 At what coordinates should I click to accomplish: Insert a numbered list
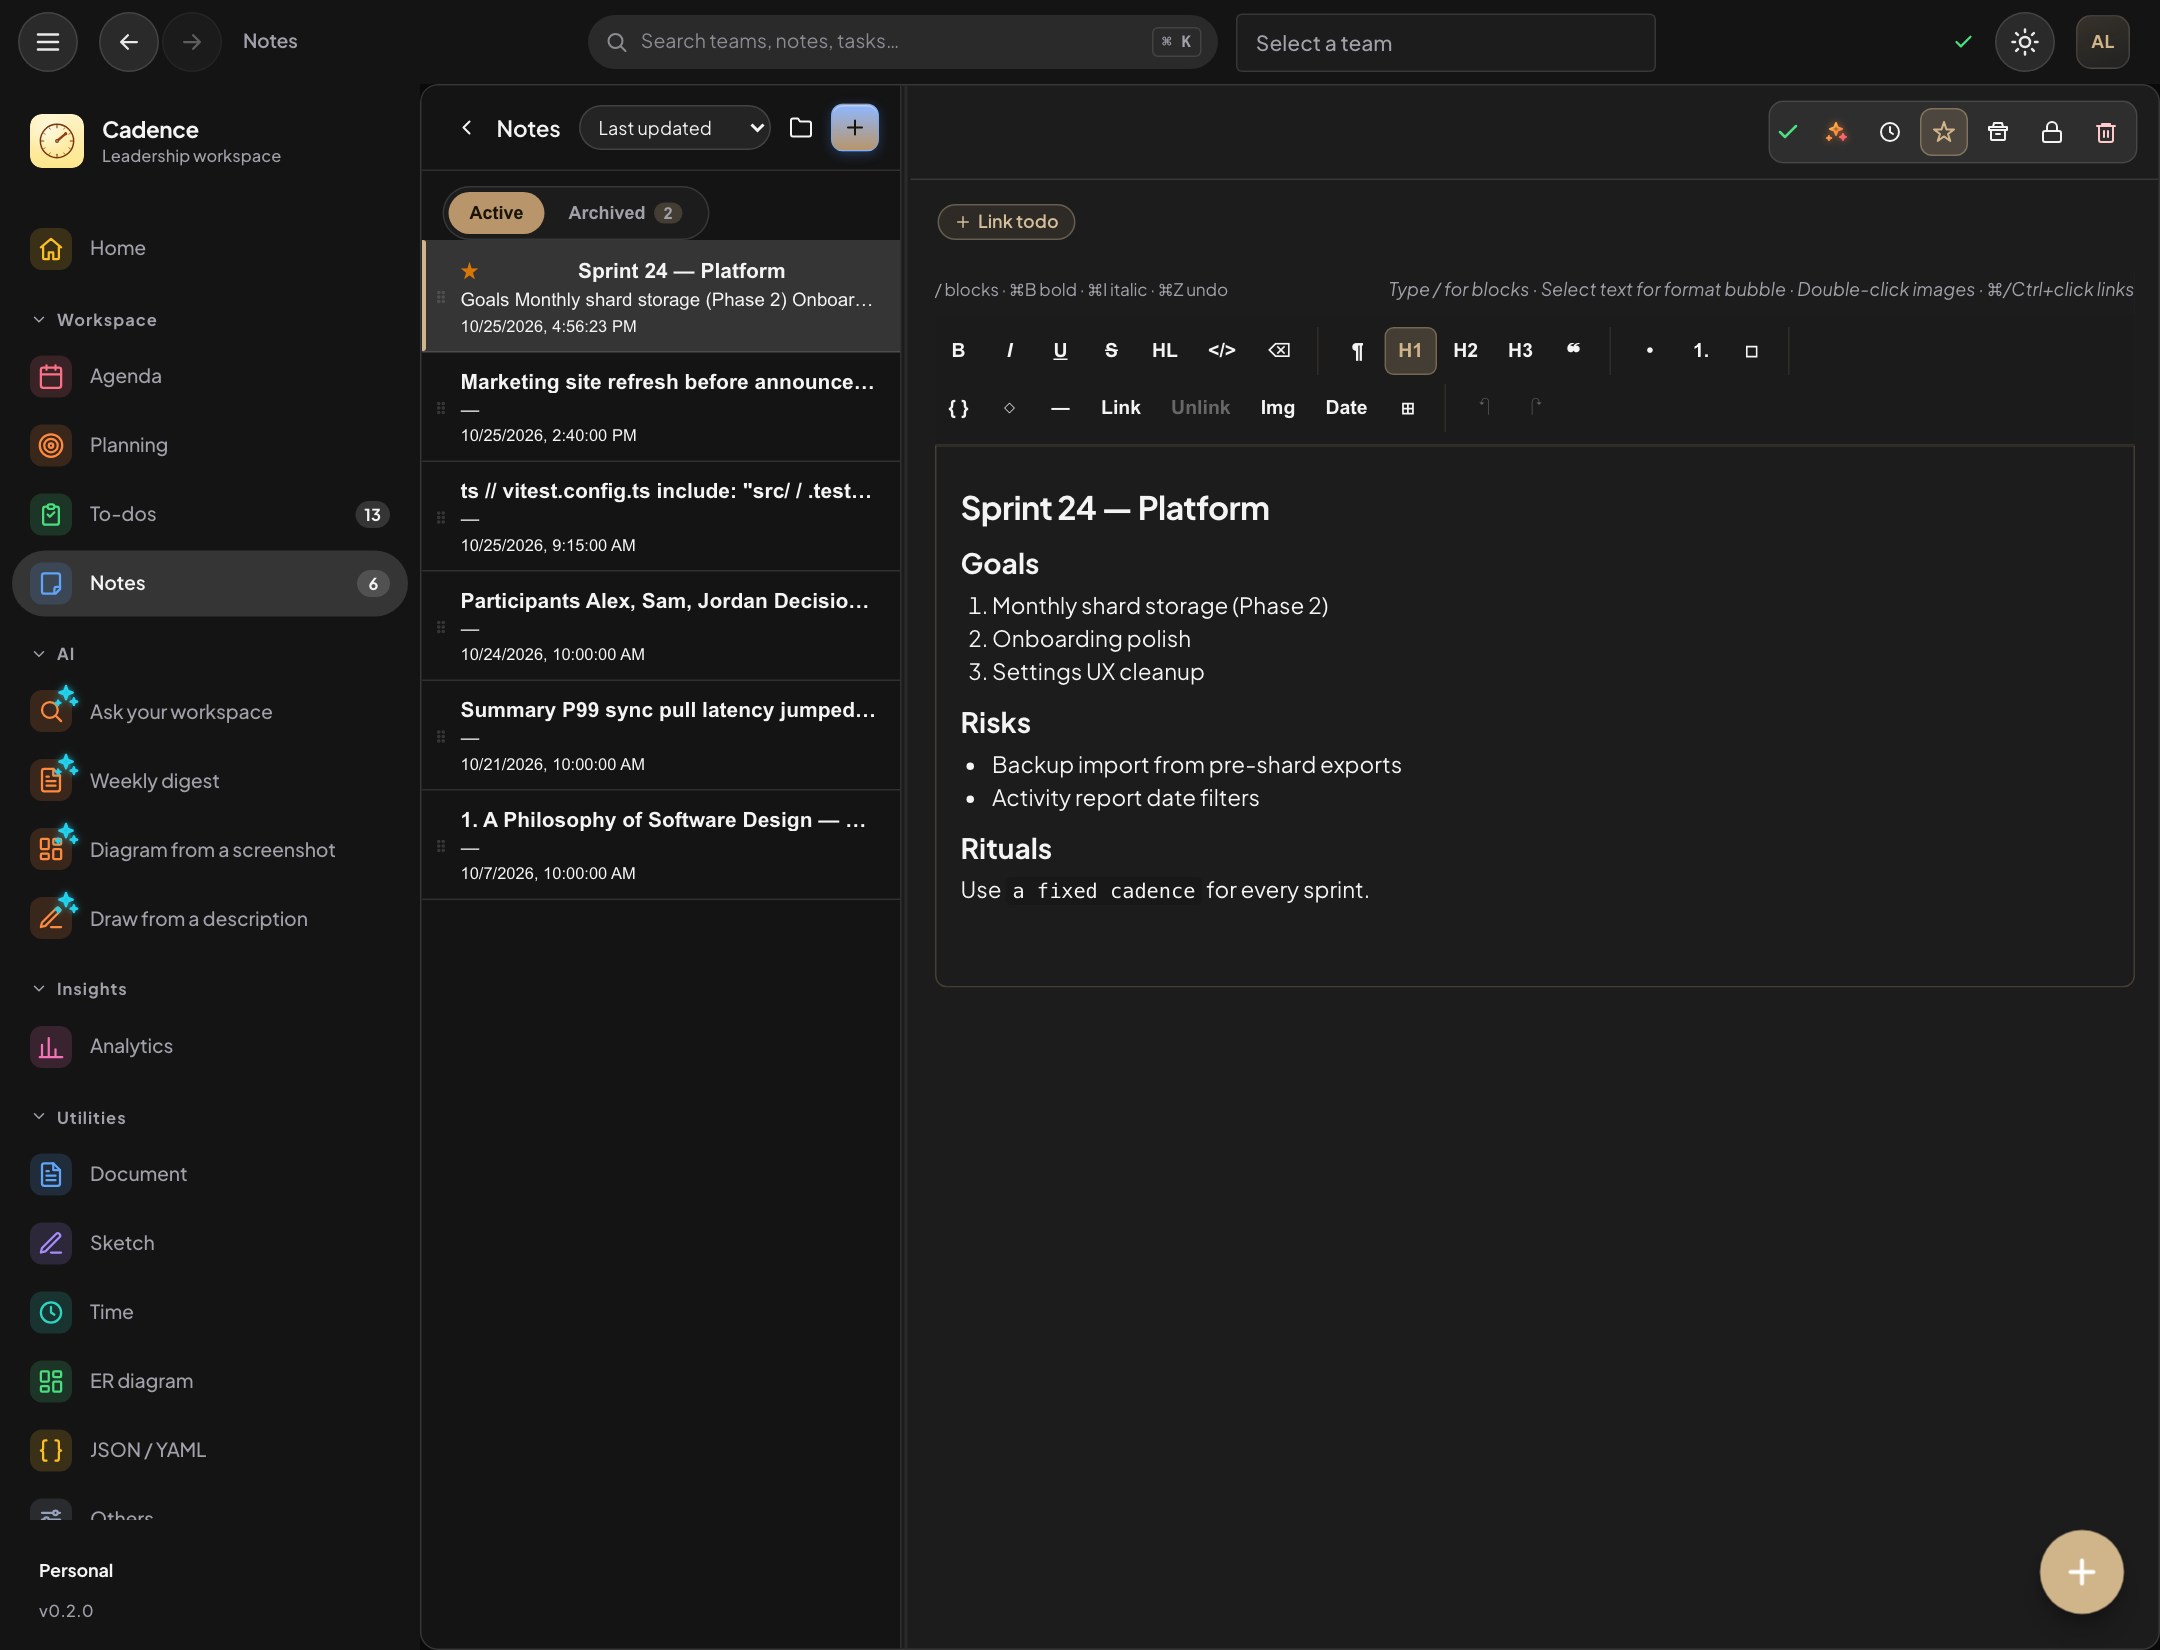(1700, 351)
